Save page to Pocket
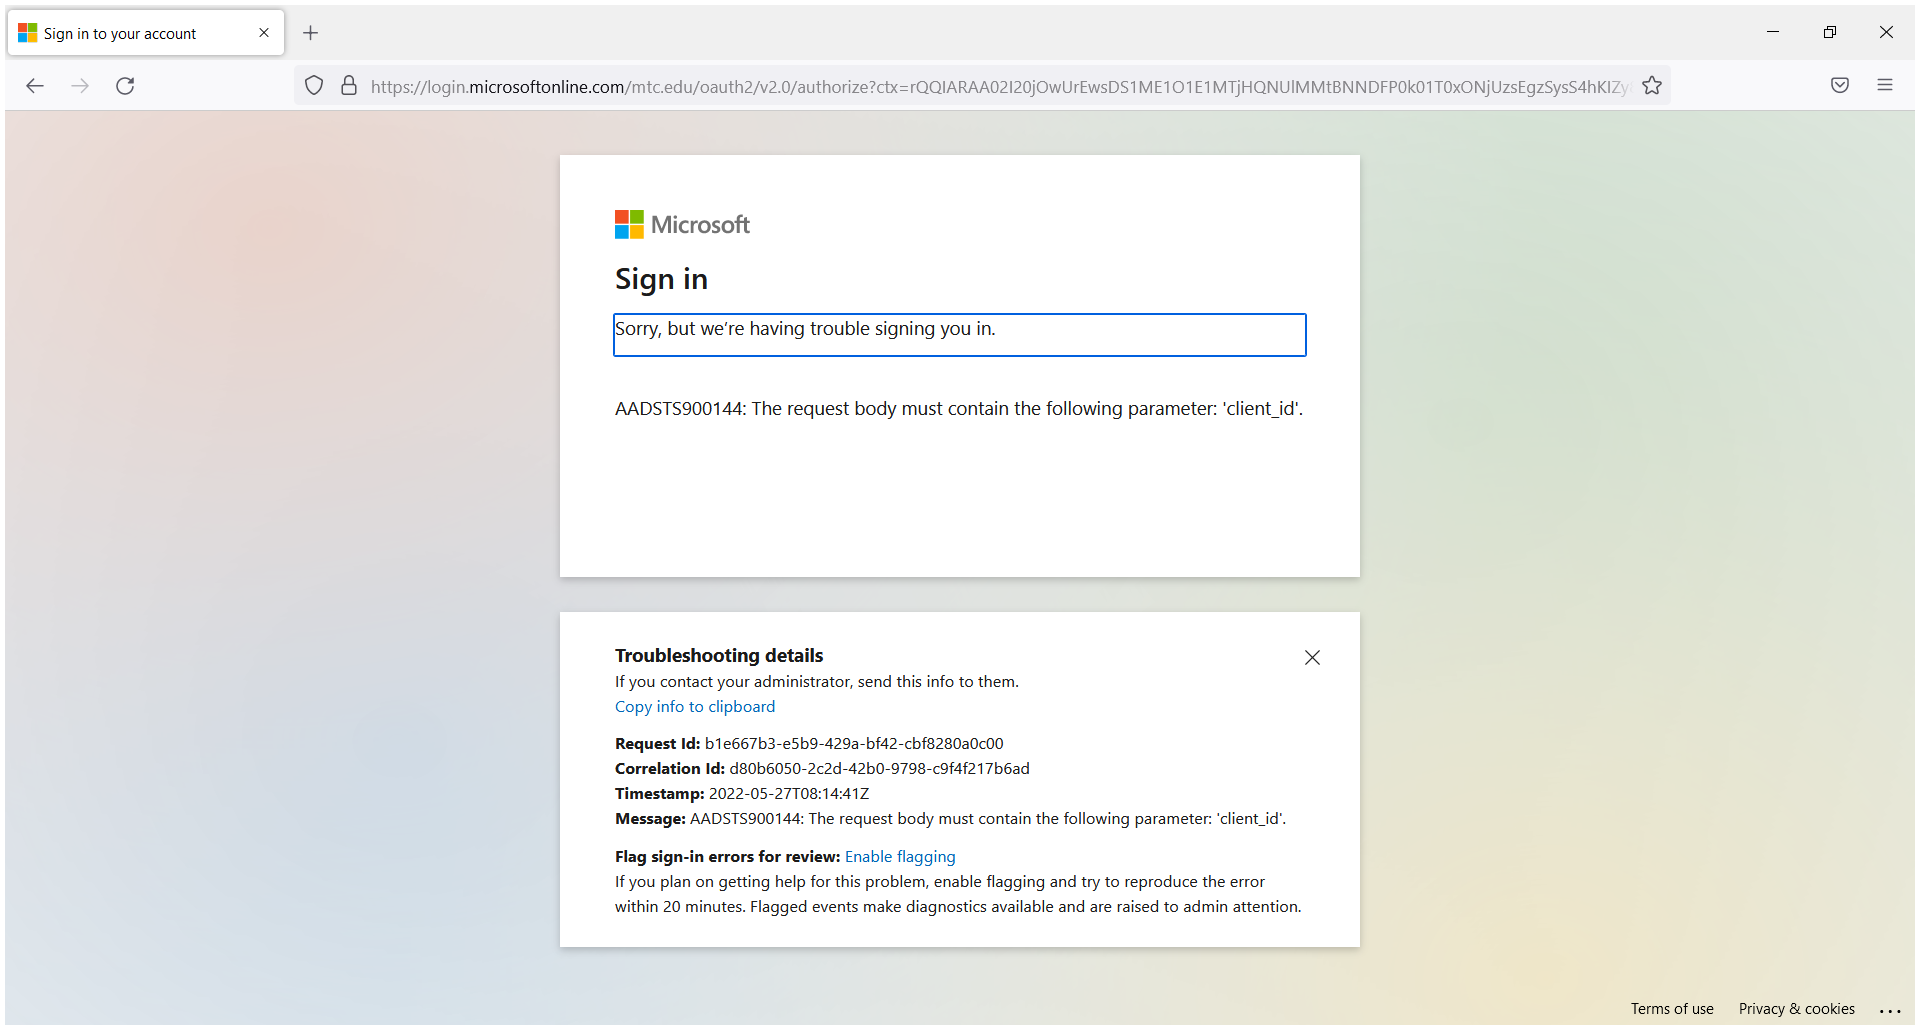The image size is (1921, 1028). (x=1839, y=85)
